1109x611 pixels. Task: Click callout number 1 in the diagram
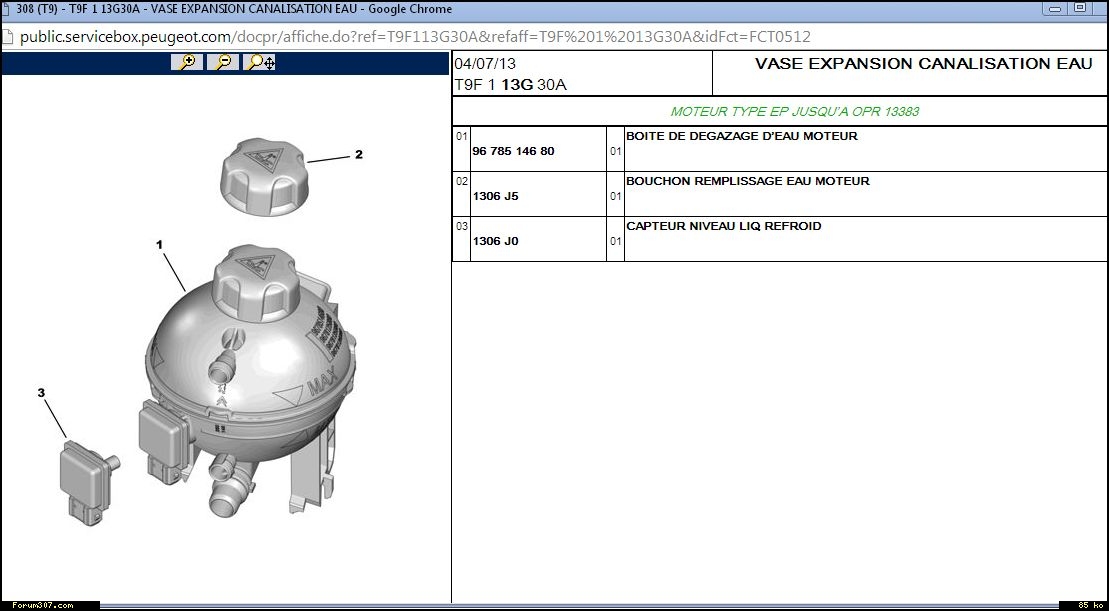pos(158,243)
